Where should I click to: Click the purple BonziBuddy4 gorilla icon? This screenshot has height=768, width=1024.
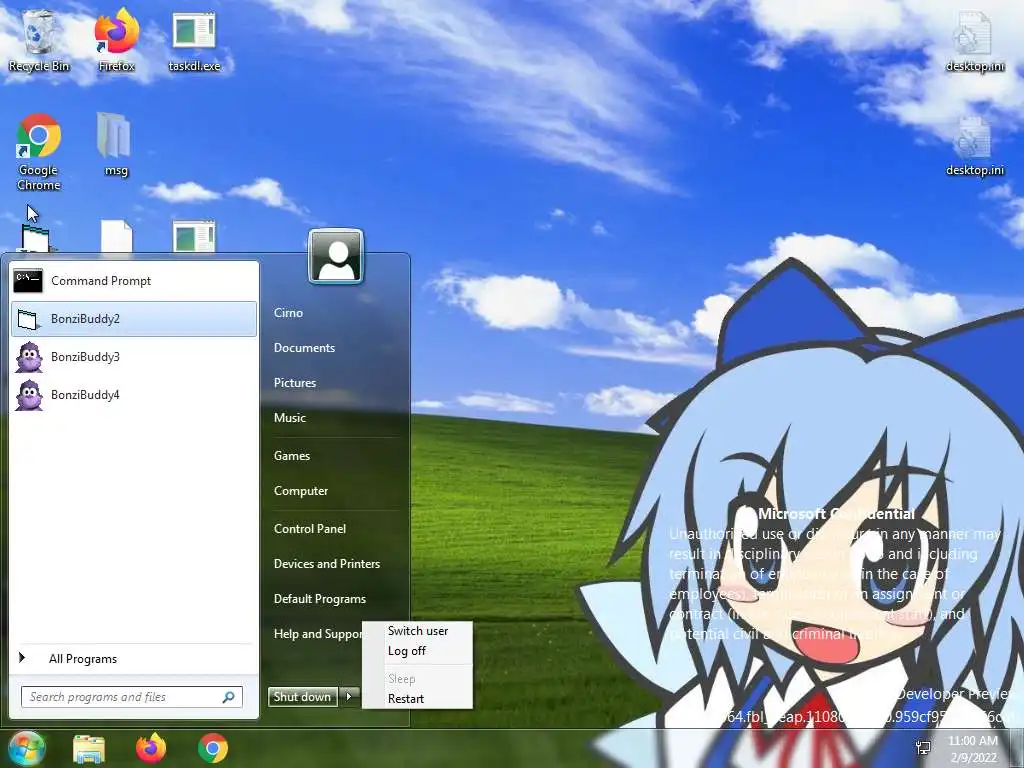29,395
